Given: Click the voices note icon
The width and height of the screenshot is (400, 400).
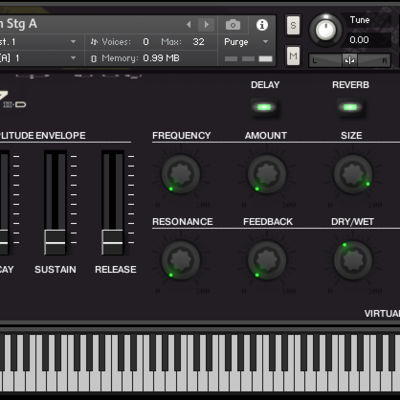Looking at the screenshot, I should coord(94,42).
